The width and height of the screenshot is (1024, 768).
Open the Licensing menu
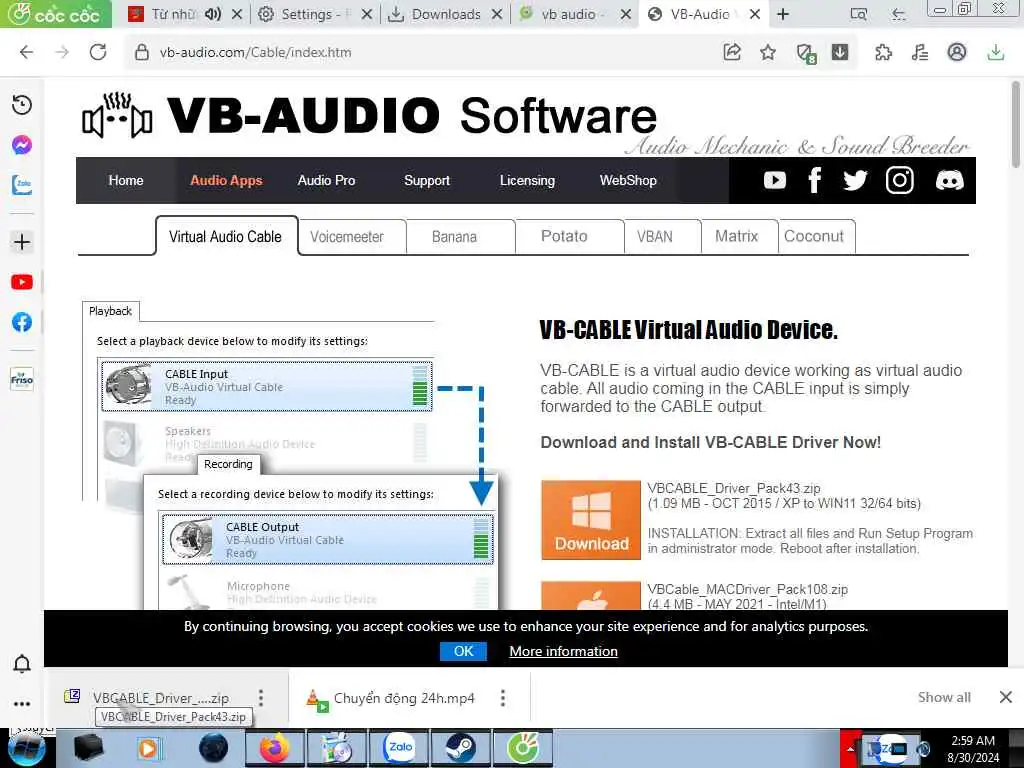(x=528, y=180)
